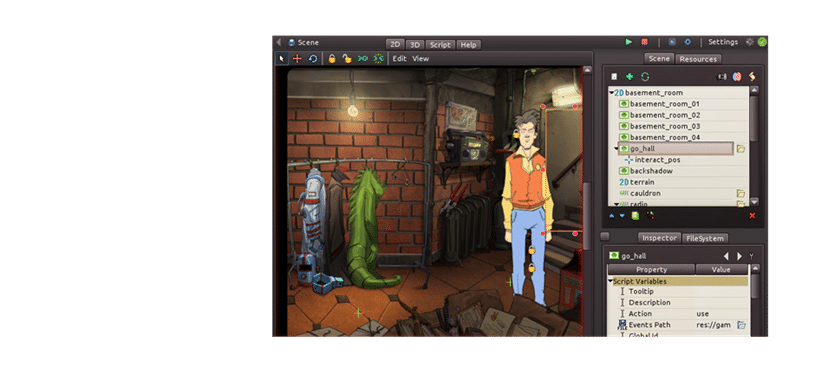Play the edited scene icon
Screen dimensions: 815x381
(x=672, y=42)
